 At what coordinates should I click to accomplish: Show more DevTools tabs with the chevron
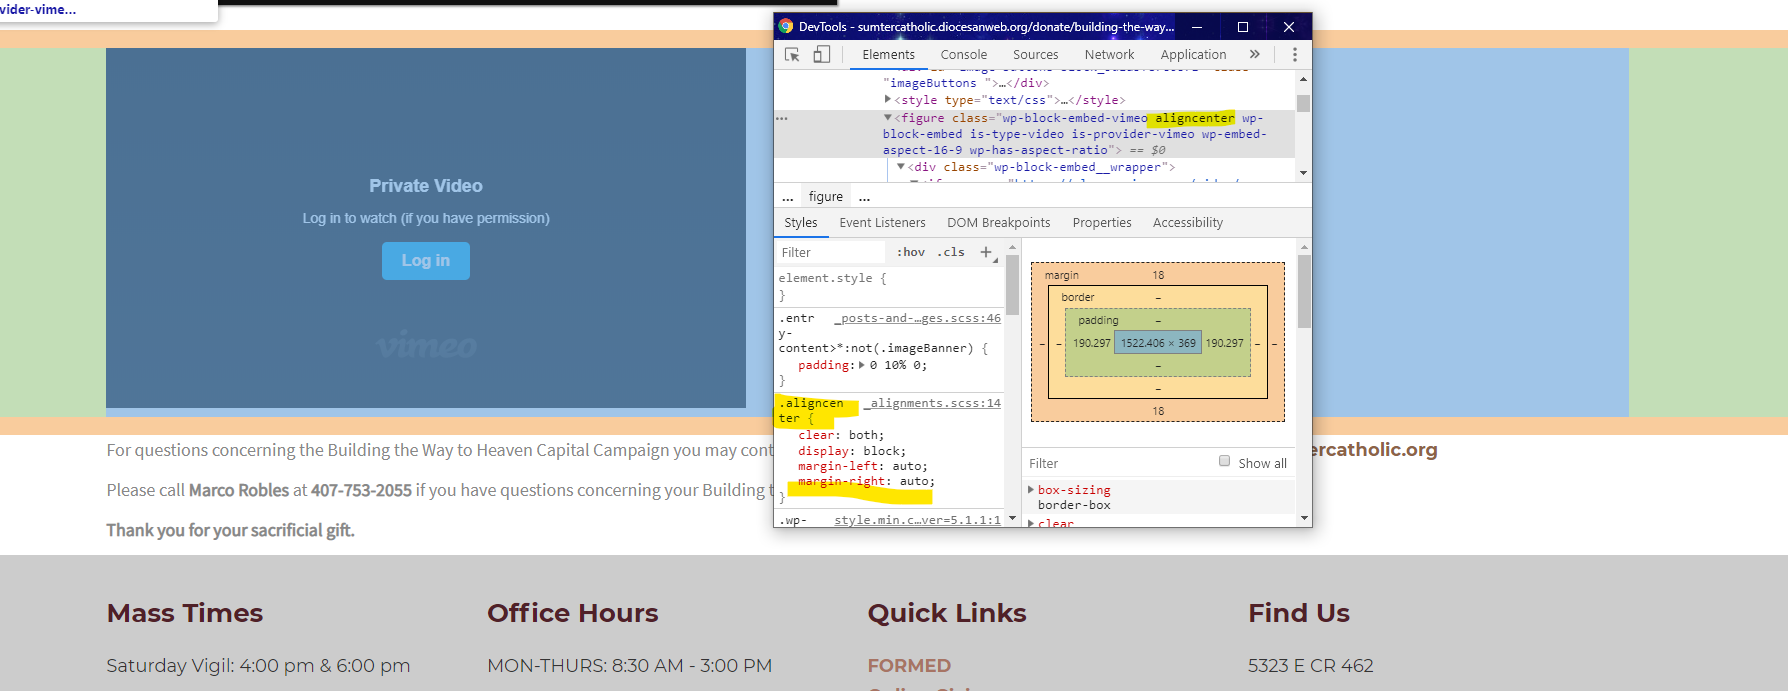1254,55
